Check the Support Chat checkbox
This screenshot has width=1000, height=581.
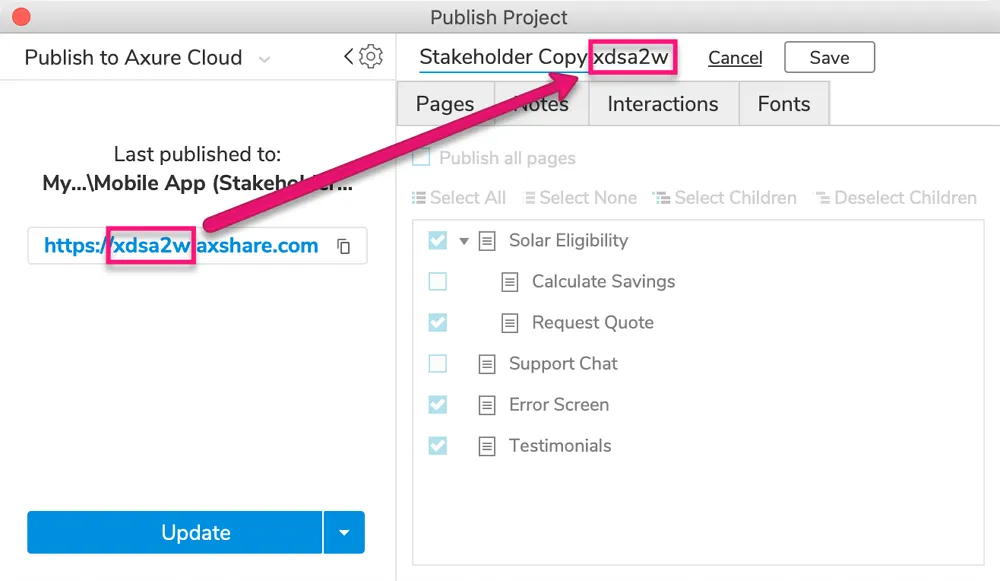pyautogui.click(x=438, y=364)
